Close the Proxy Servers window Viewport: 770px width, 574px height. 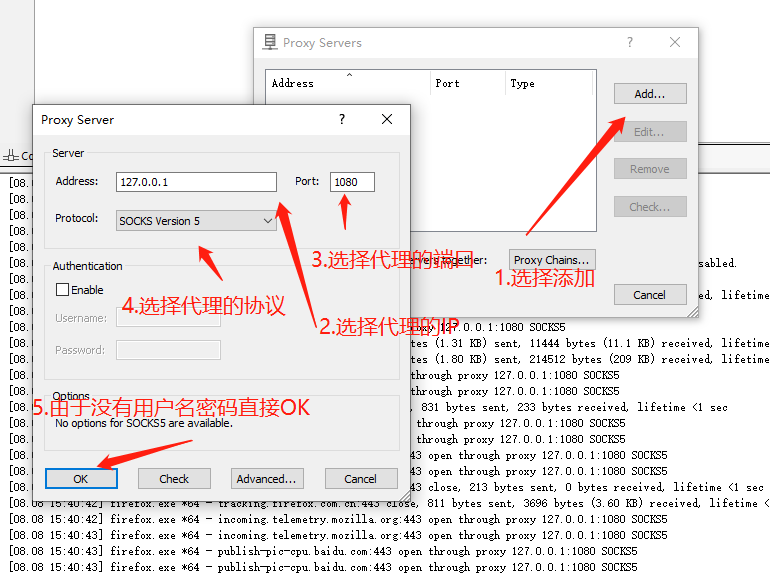pyautogui.click(x=675, y=42)
